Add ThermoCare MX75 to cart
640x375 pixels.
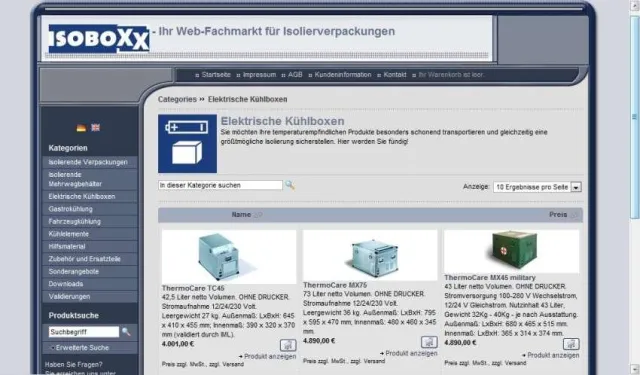pyautogui.click(x=429, y=342)
